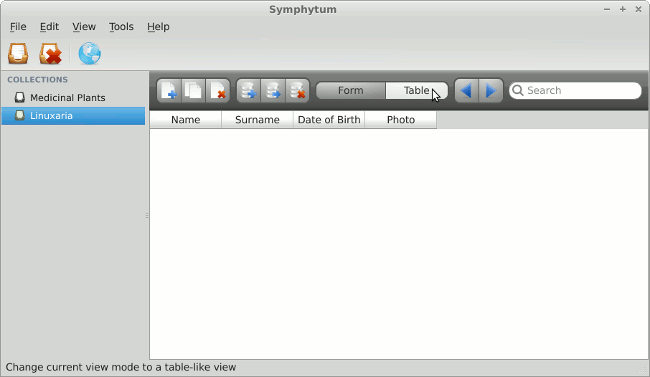Maximize the Symphytum window
This screenshot has width=650, height=377.
(623, 9)
